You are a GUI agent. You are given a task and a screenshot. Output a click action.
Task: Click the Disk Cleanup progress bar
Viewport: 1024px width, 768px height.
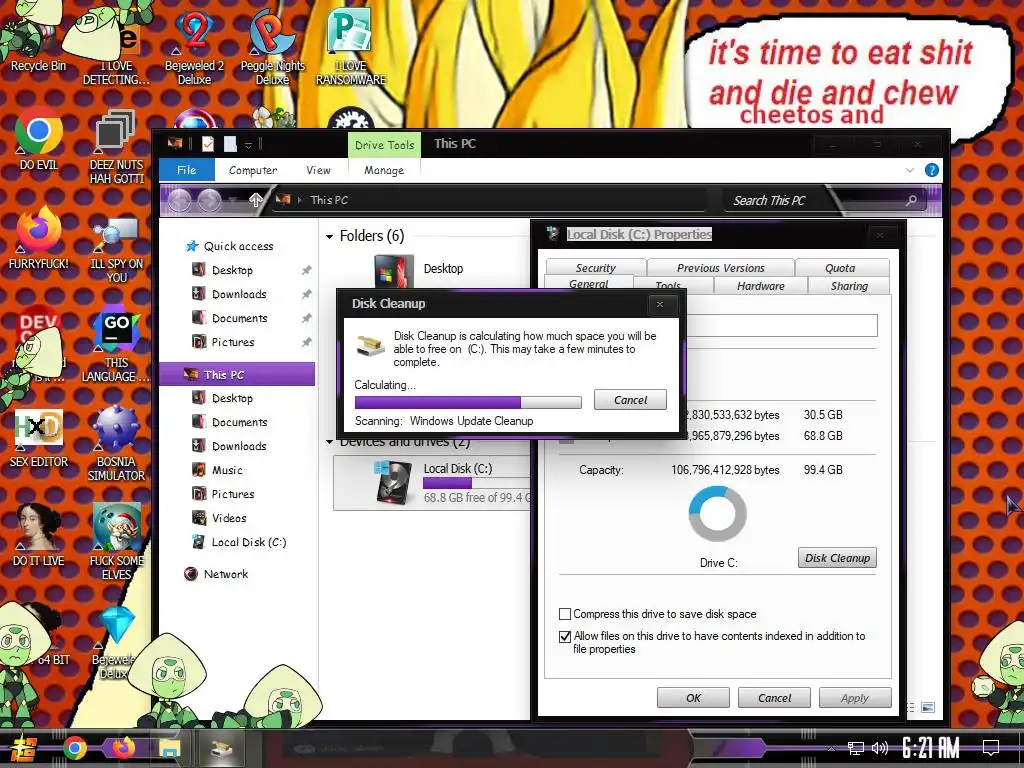click(x=468, y=402)
